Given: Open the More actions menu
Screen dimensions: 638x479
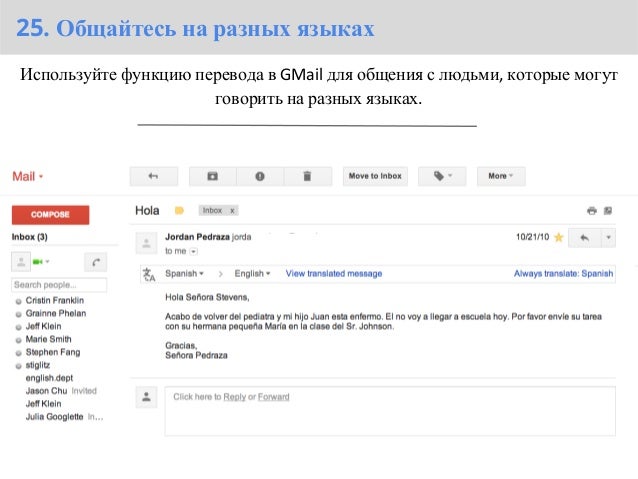Looking at the screenshot, I should (501, 176).
